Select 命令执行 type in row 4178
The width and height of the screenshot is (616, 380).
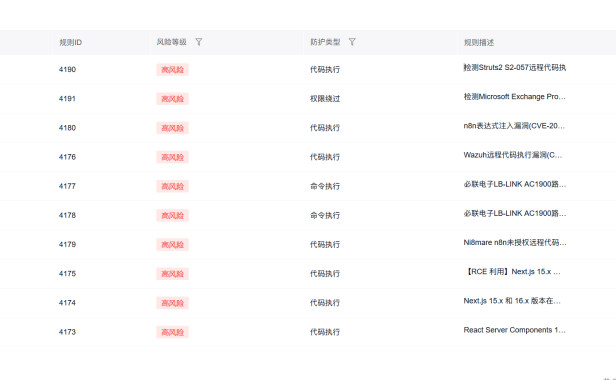click(x=325, y=215)
